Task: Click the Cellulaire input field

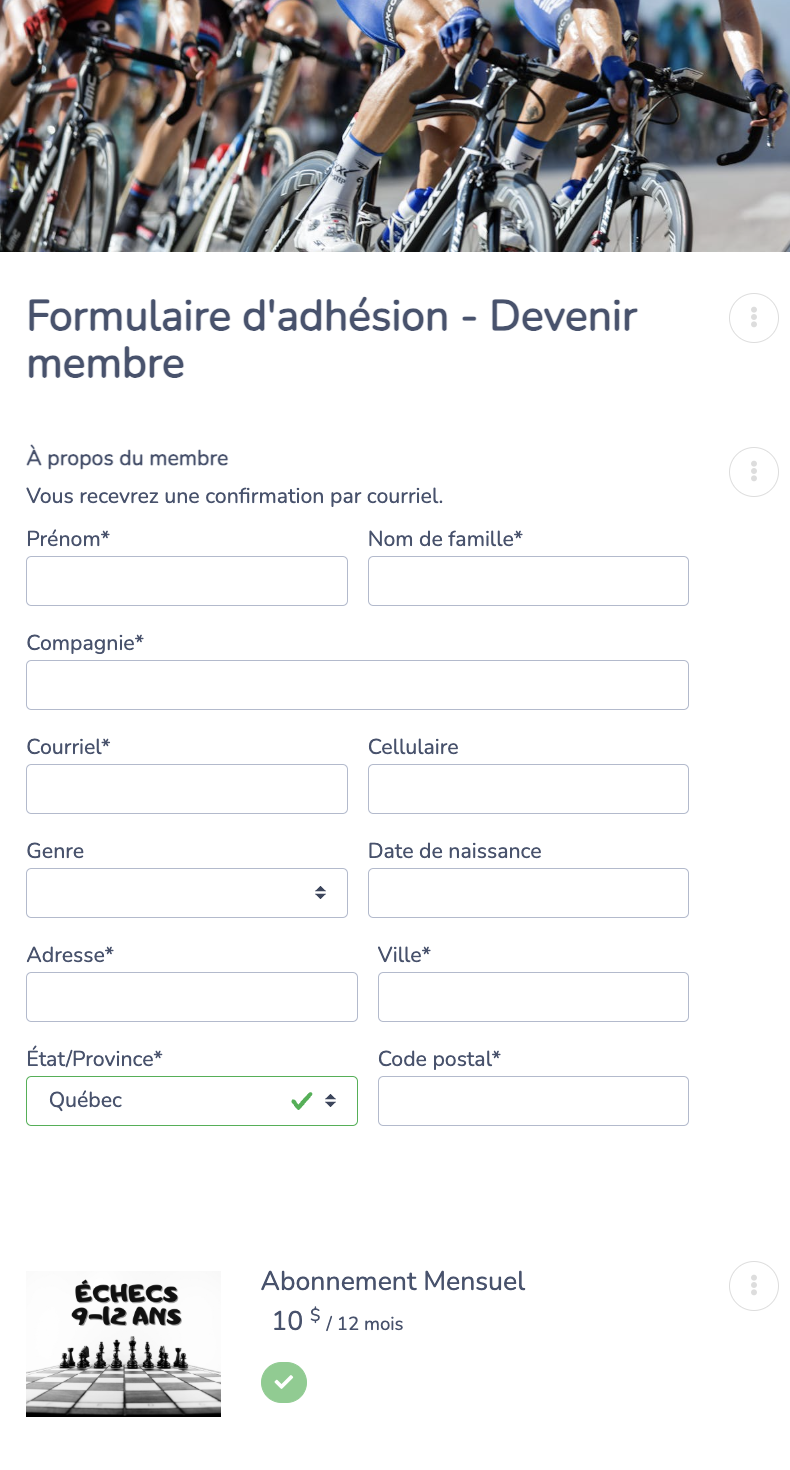Action: (528, 788)
